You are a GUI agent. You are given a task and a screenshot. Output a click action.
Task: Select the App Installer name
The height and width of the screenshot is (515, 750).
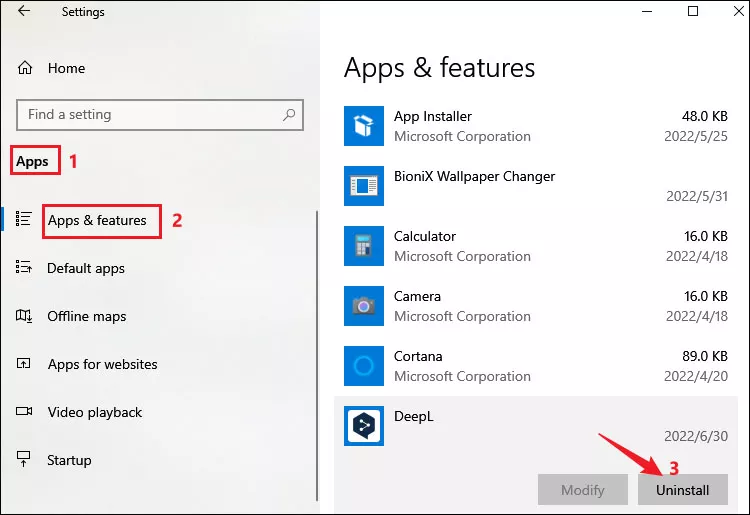(x=433, y=116)
